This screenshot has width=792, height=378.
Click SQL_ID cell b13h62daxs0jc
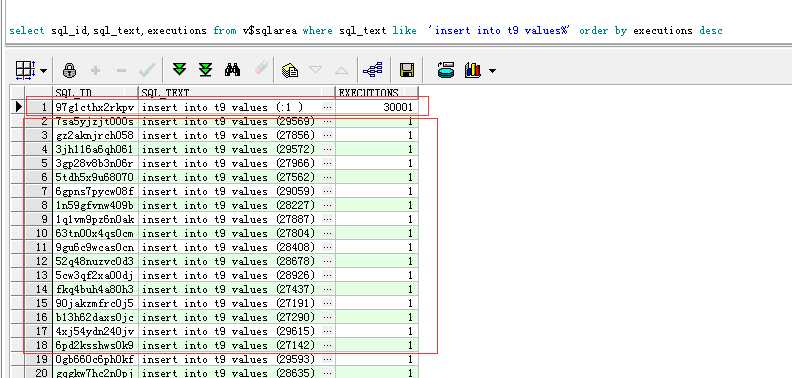click(95, 317)
